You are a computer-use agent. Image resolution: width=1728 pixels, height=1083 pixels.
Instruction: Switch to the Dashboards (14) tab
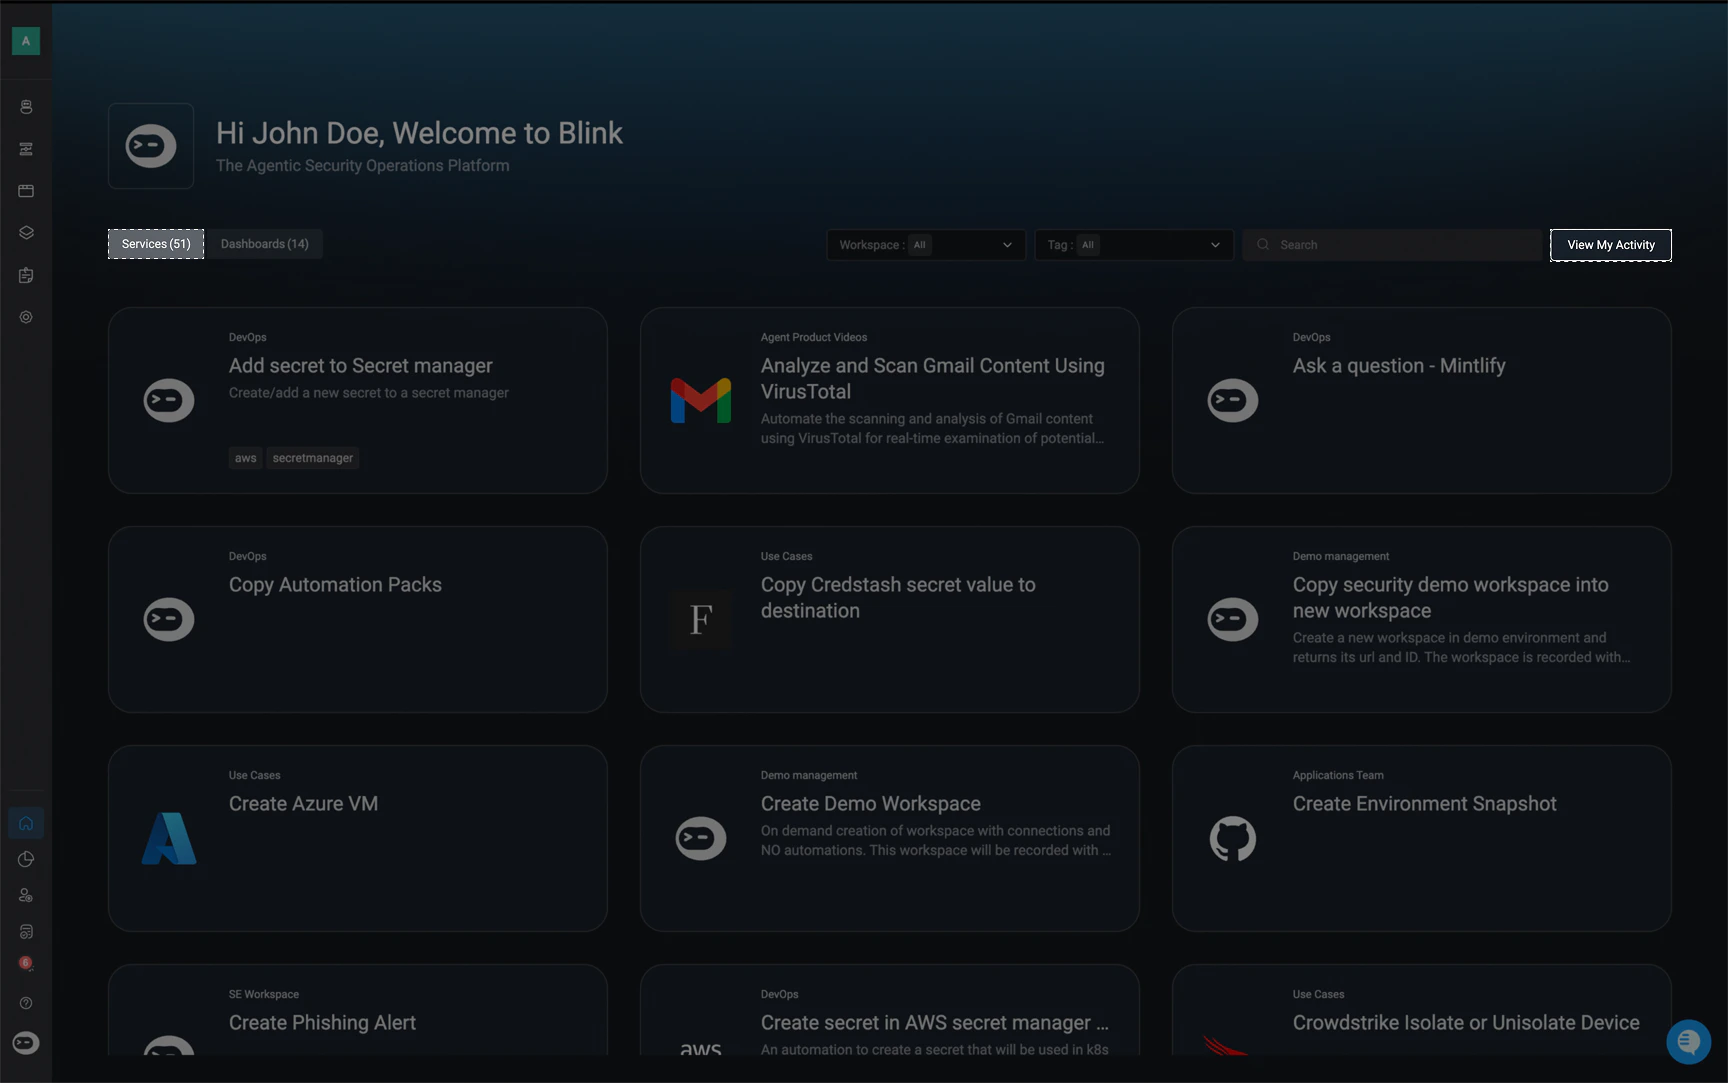pyautogui.click(x=265, y=244)
